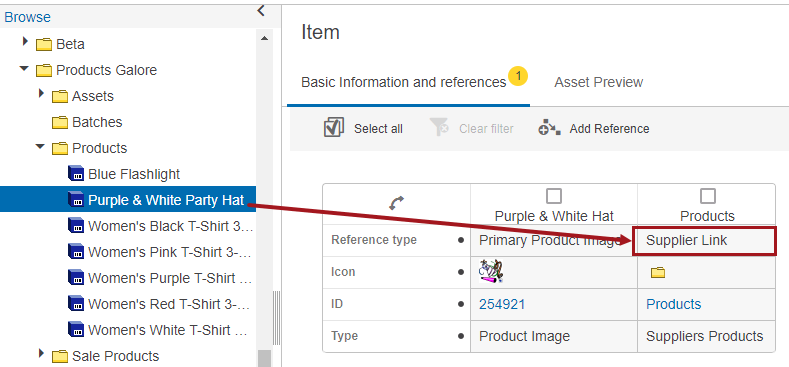Check the Purple & White Hat column checkbox
Screen dimensions: 789x367
coord(554,196)
